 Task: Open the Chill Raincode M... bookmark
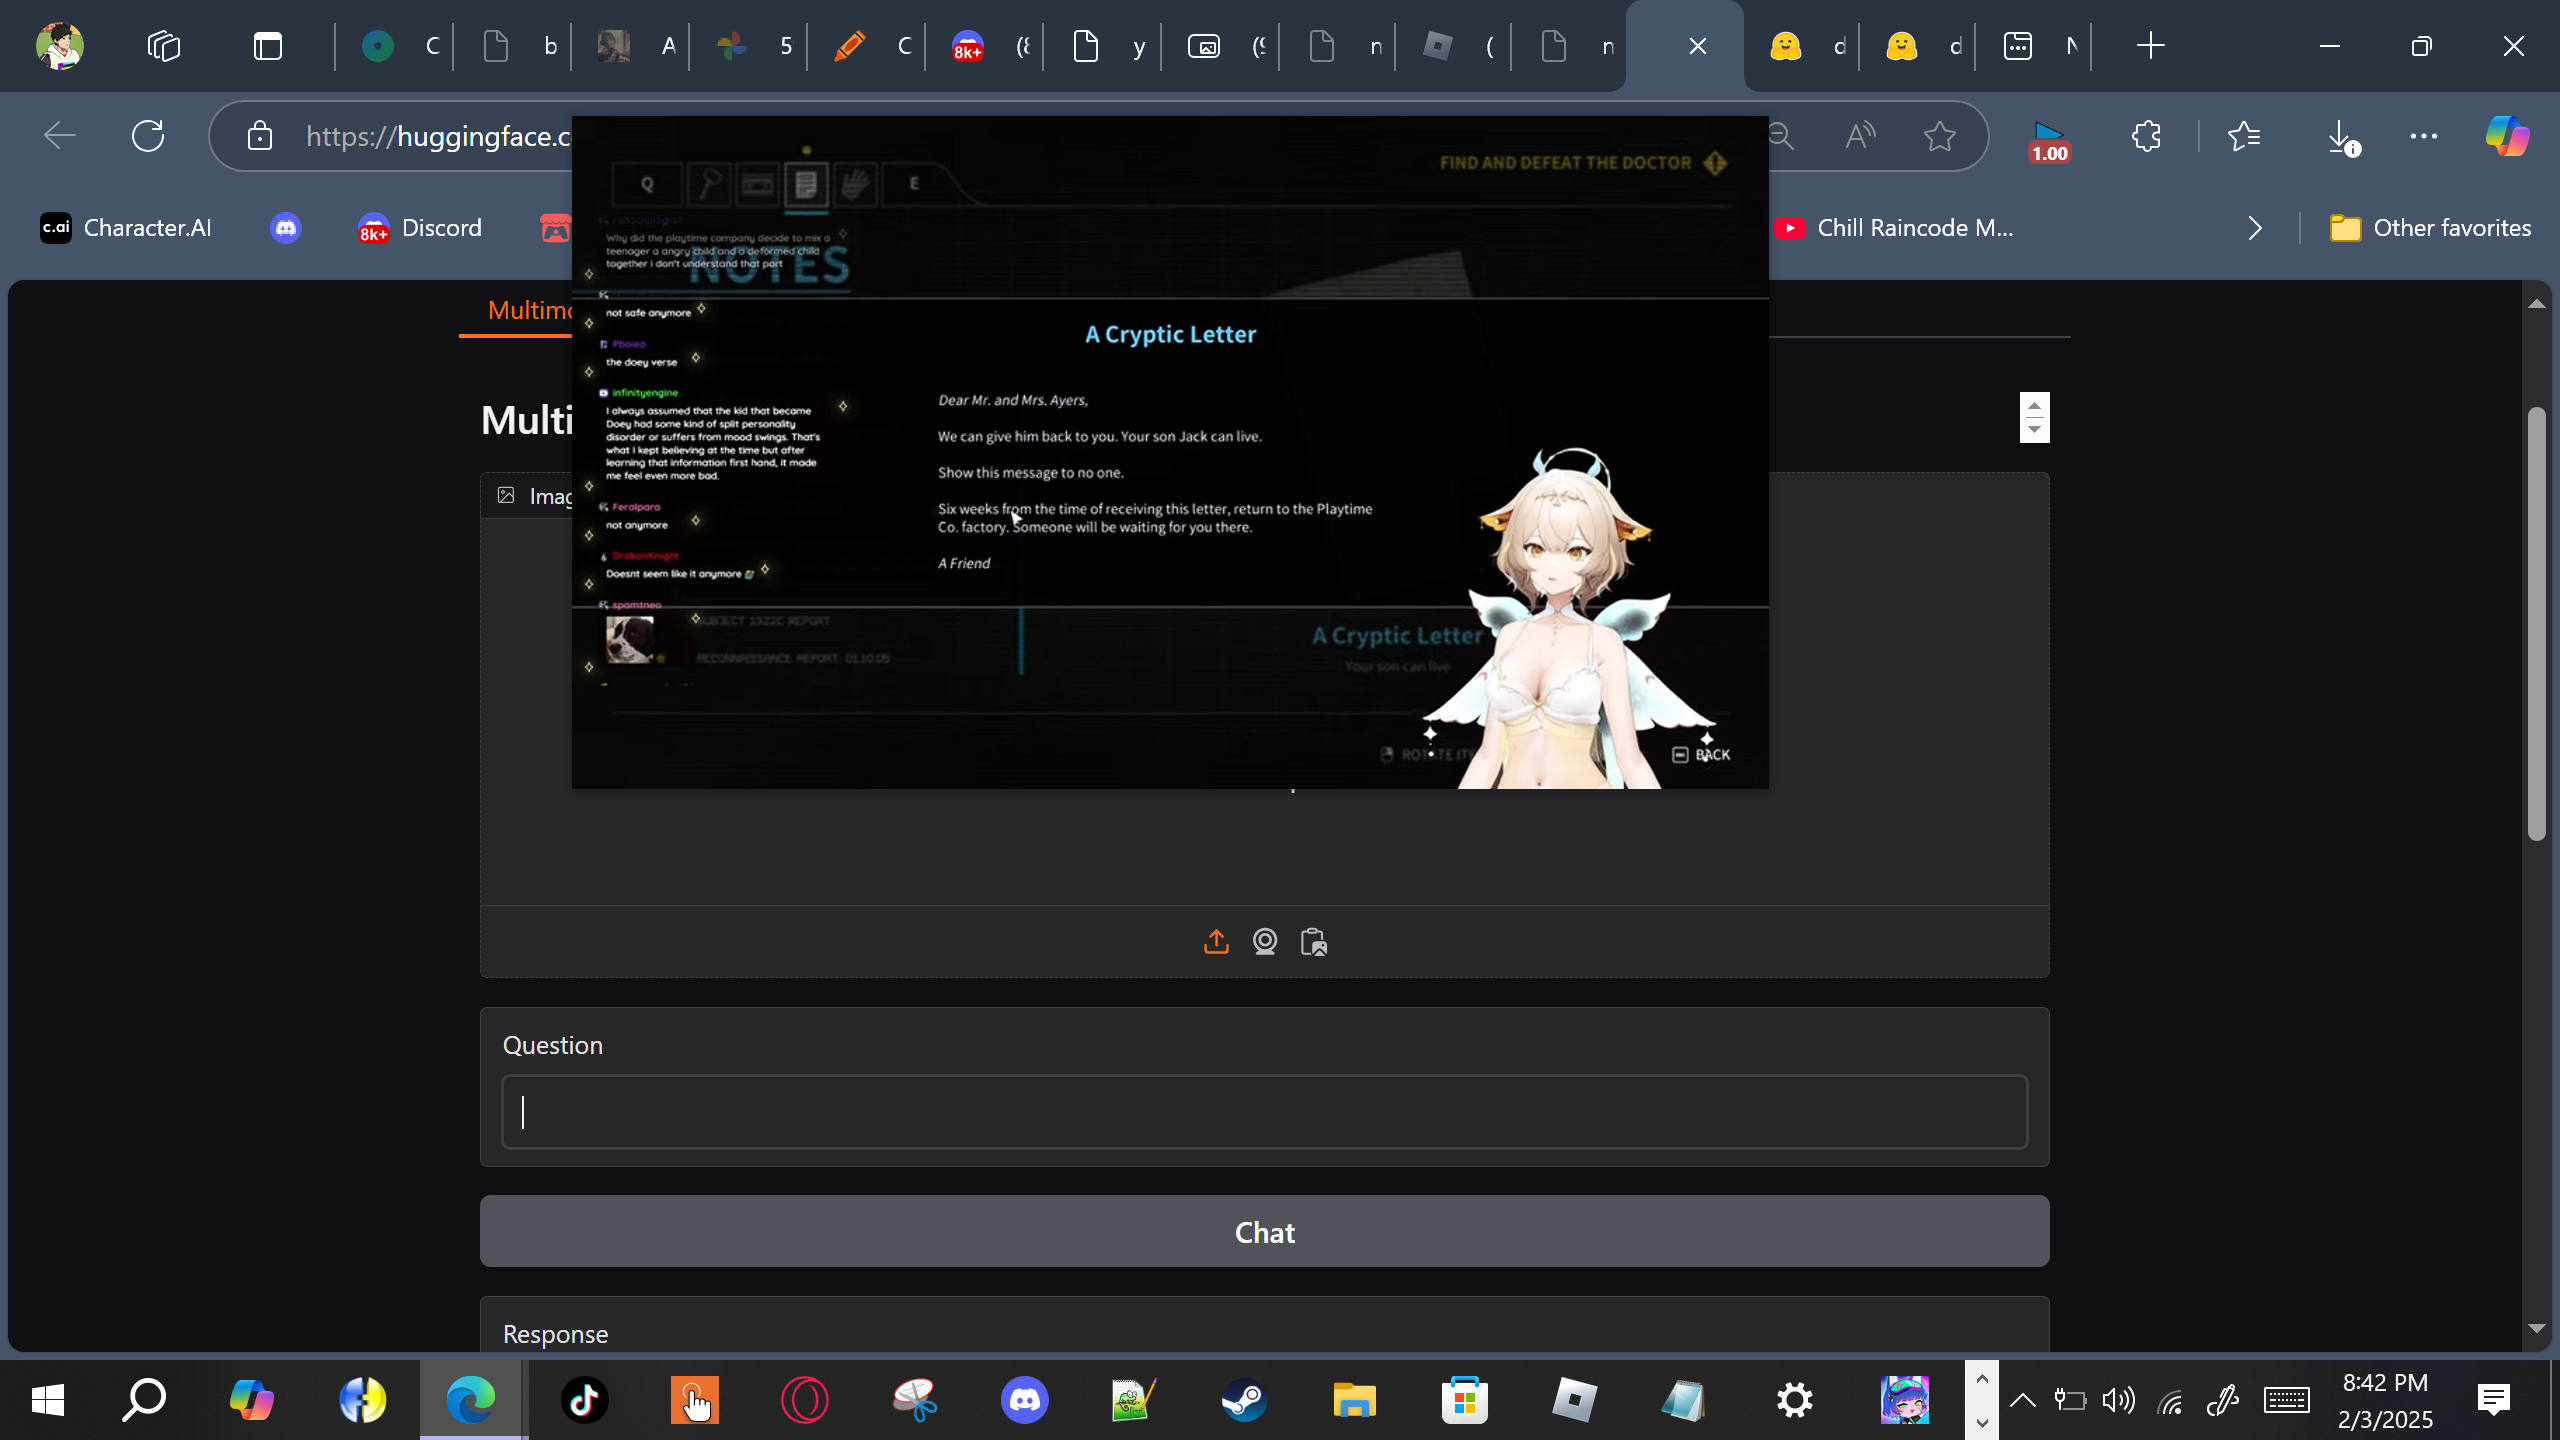[1894, 228]
